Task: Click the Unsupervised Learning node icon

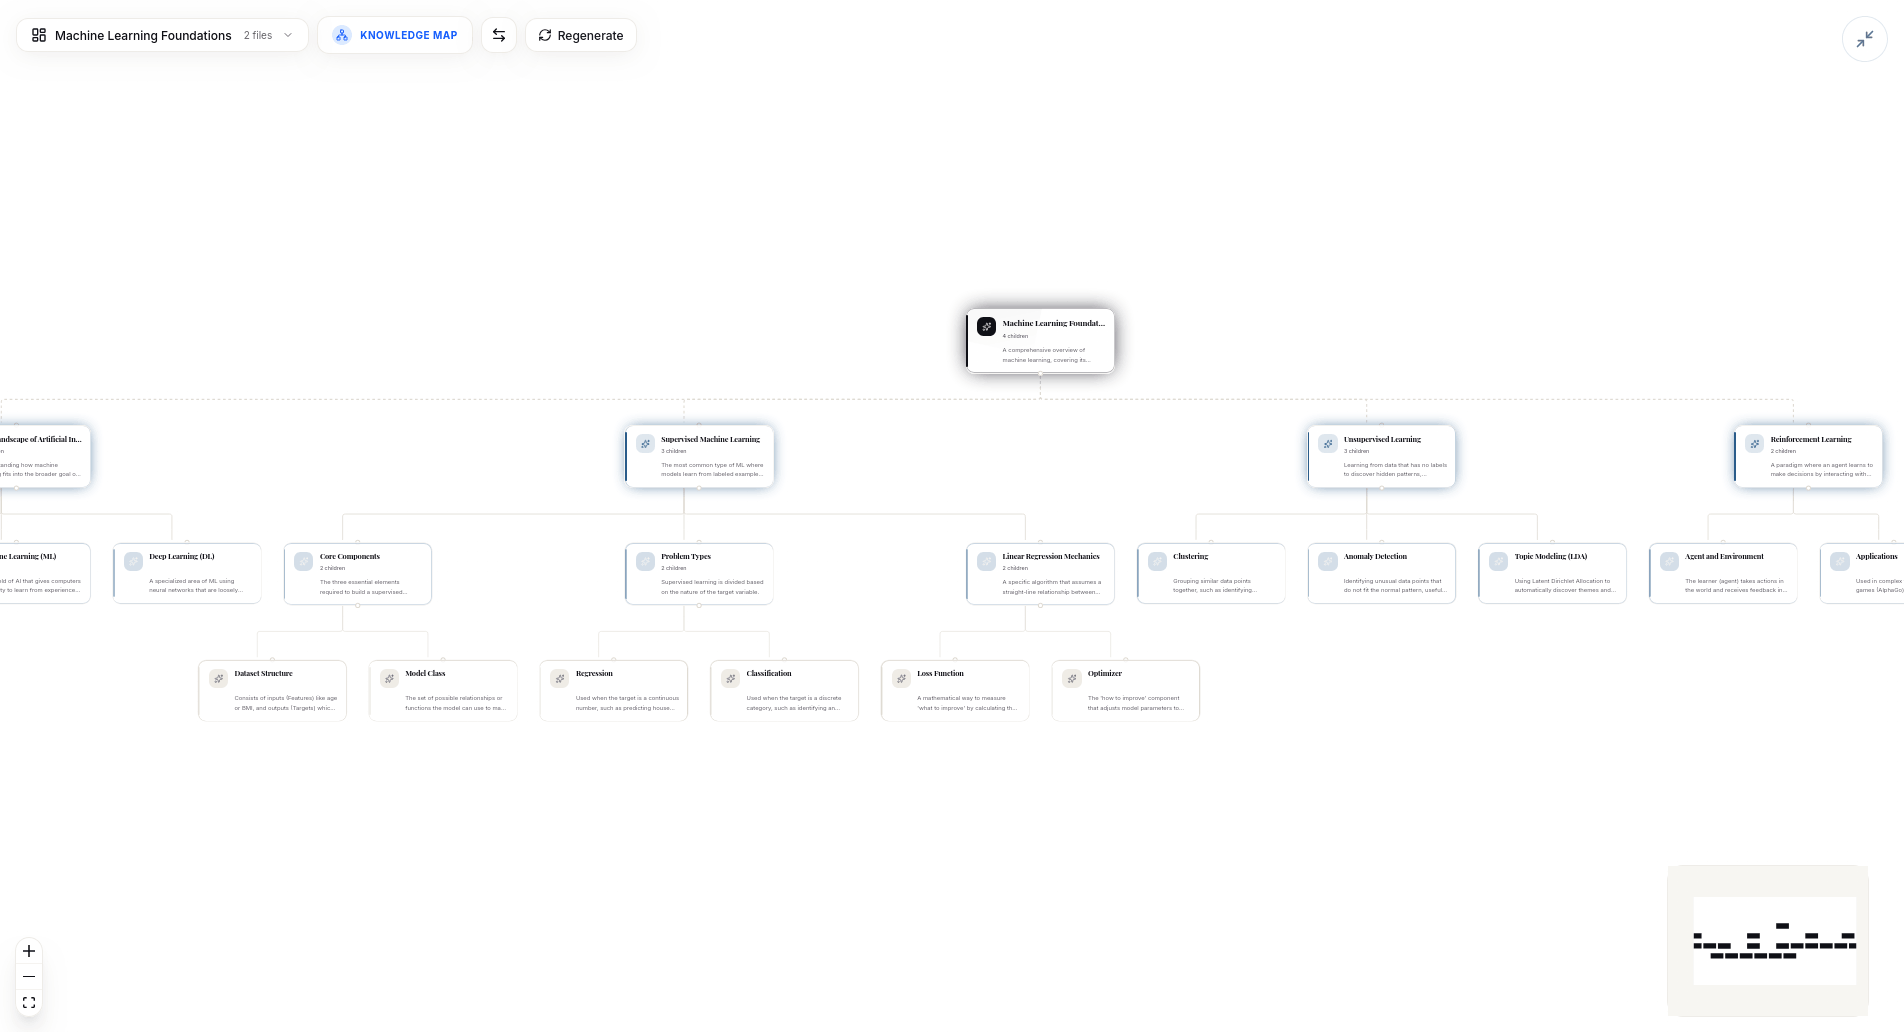Action: [x=1328, y=443]
